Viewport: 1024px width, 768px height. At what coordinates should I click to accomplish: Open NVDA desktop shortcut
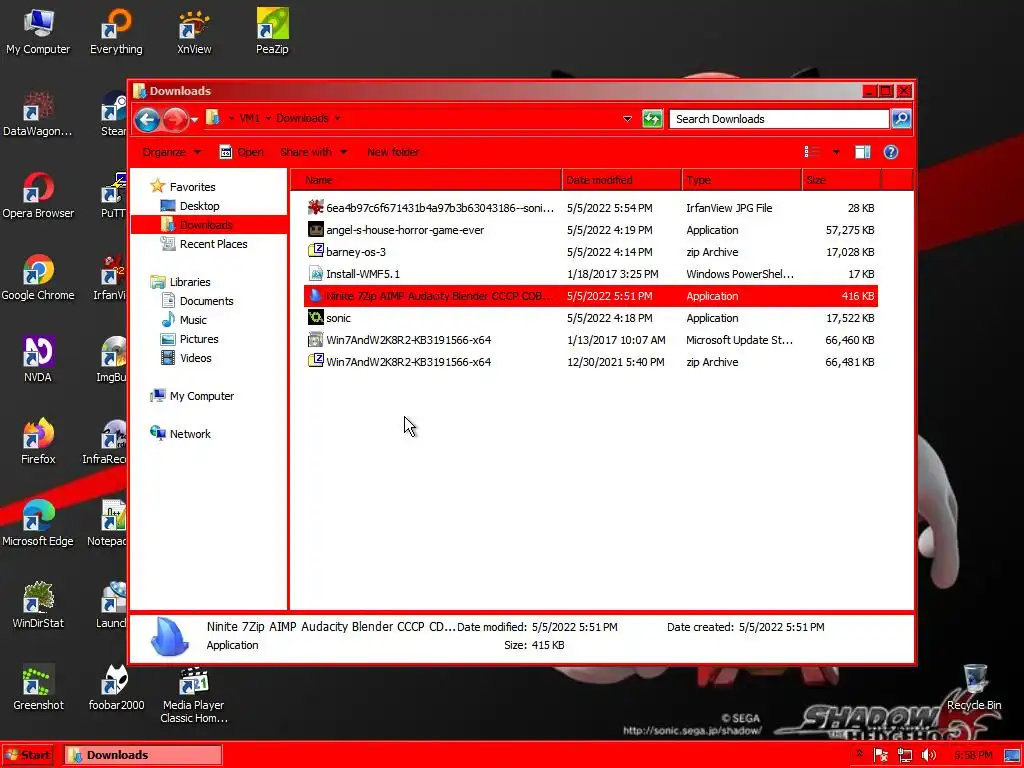[x=38, y=359]
